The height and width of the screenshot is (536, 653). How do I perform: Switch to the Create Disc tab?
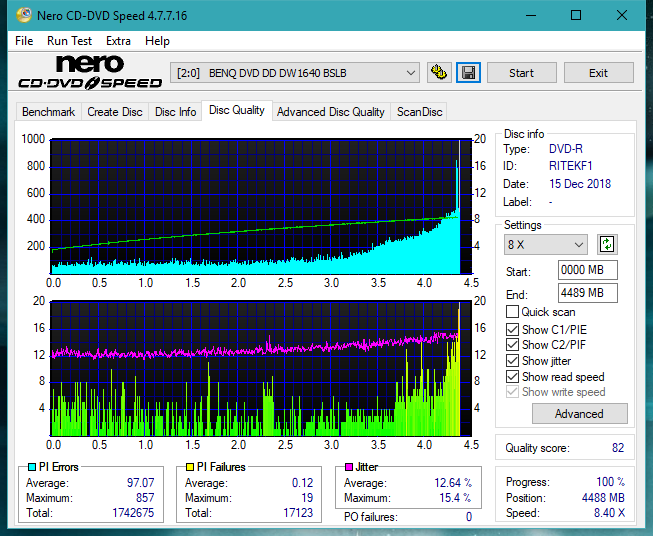115,112
